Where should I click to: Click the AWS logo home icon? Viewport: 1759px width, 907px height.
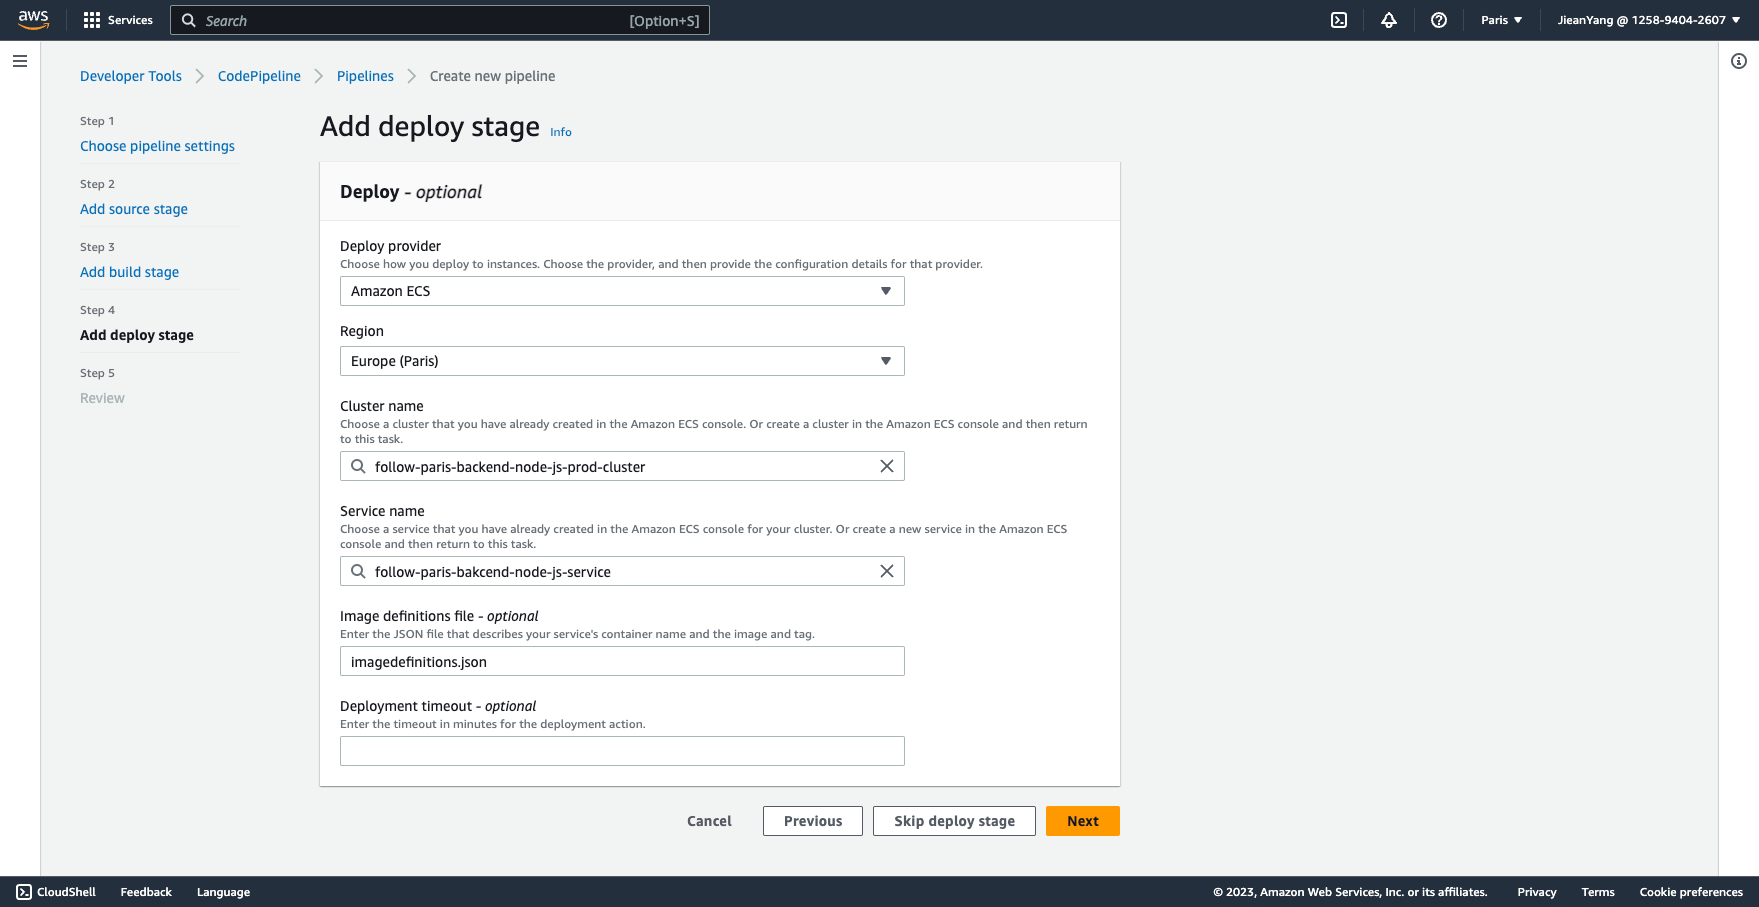[33, 20]
